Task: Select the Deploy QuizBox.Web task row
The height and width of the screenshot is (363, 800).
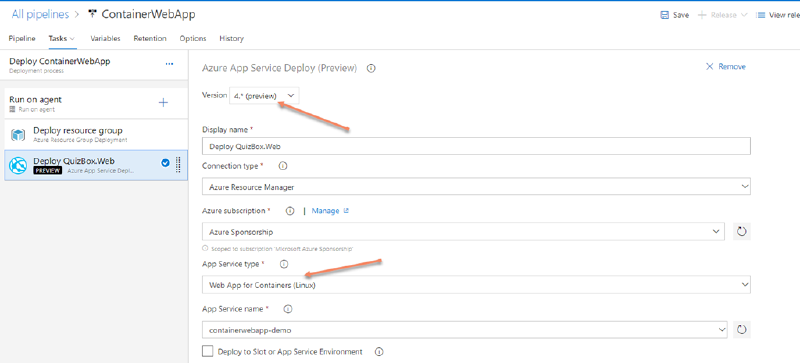Action: (x=96, y=165)
